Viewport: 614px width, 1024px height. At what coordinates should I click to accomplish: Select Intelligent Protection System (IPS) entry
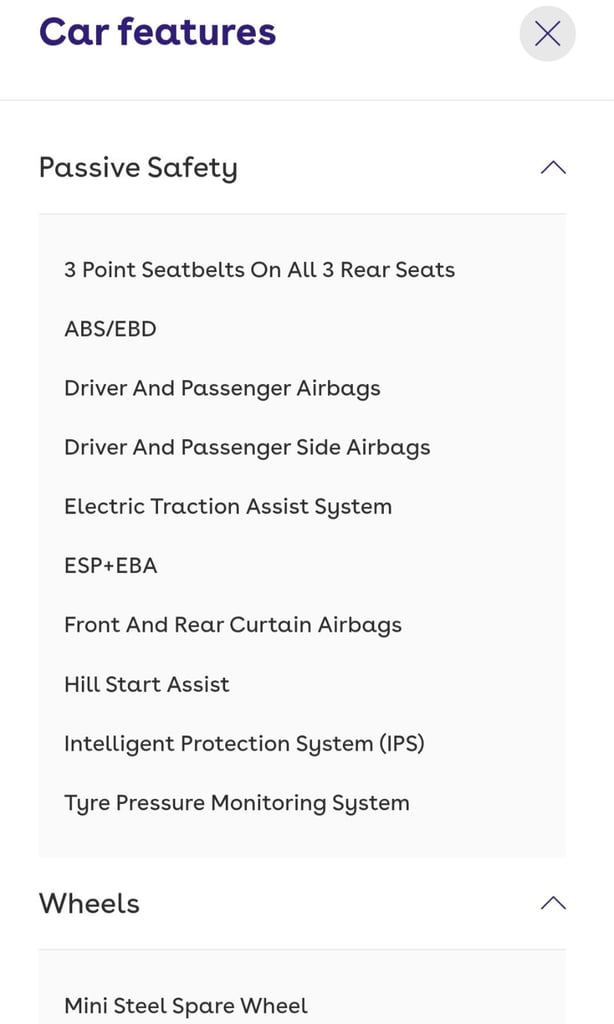[x=244, y=744]
